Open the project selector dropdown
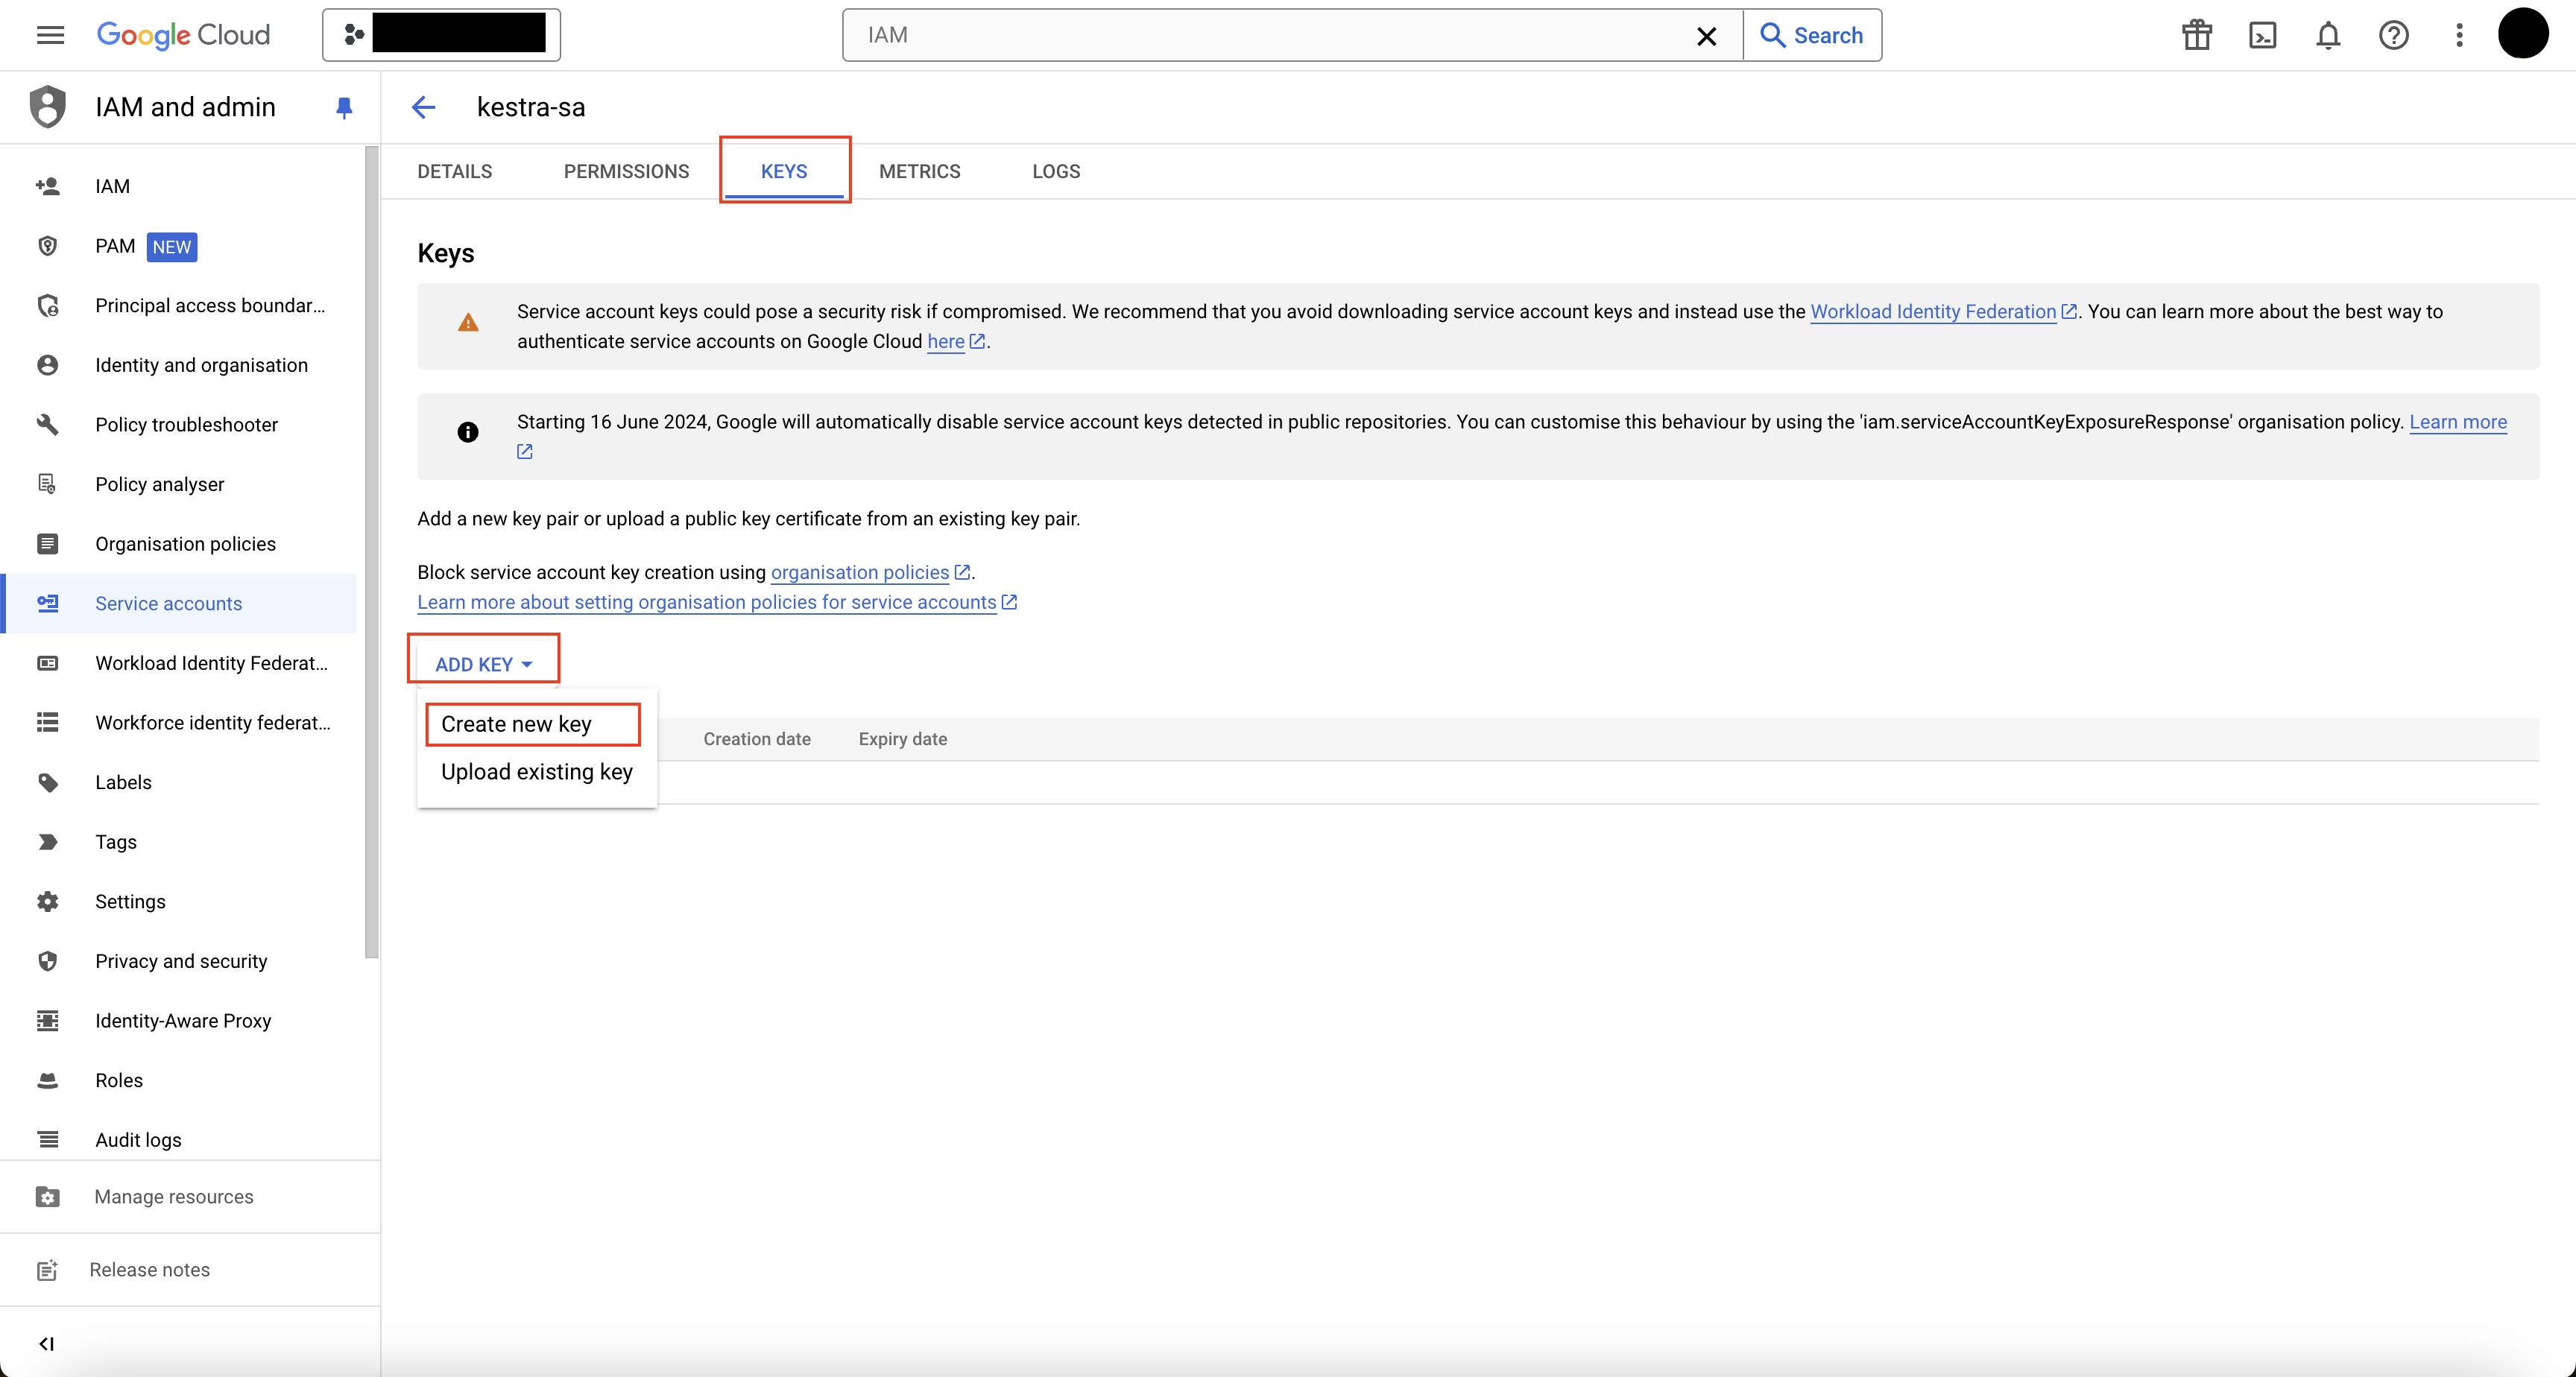The image size is (2576, 1377). [441, 35]
